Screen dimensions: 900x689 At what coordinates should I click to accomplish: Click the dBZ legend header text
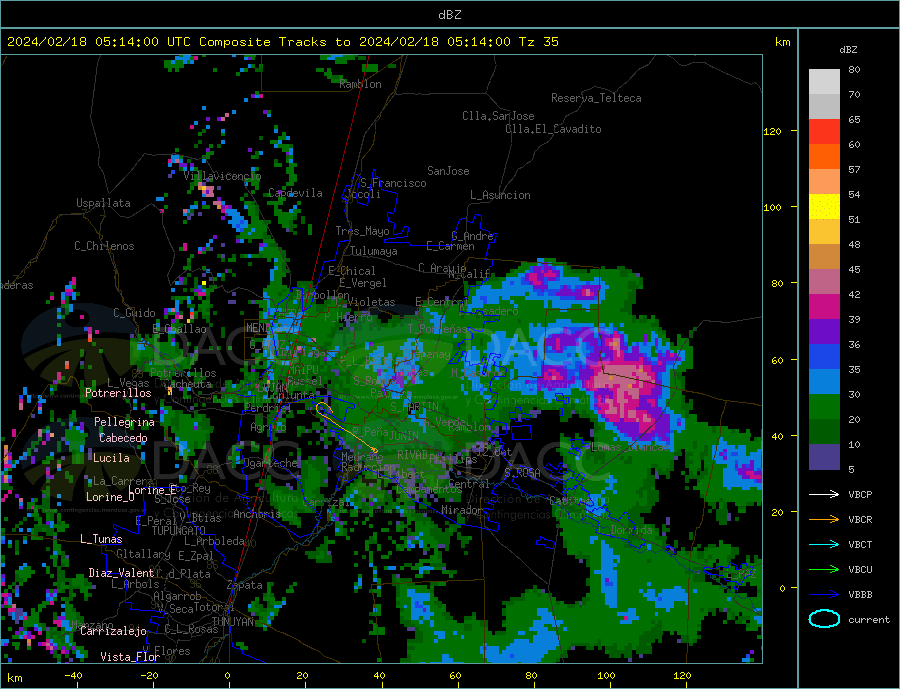848,50
